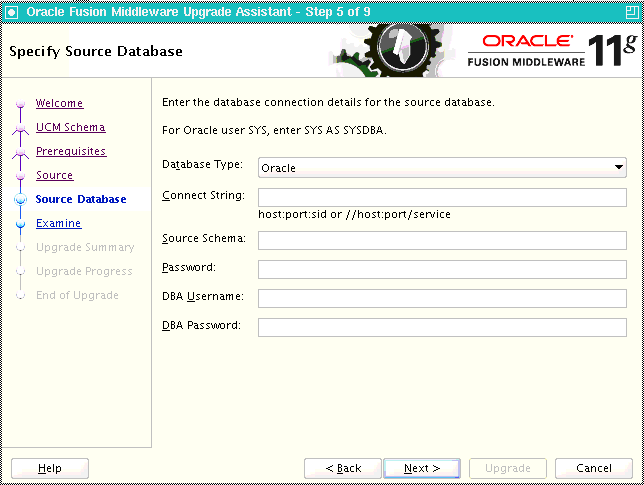Focus the Connect String input field
The image size is (644, 485).
click(442, 198)
